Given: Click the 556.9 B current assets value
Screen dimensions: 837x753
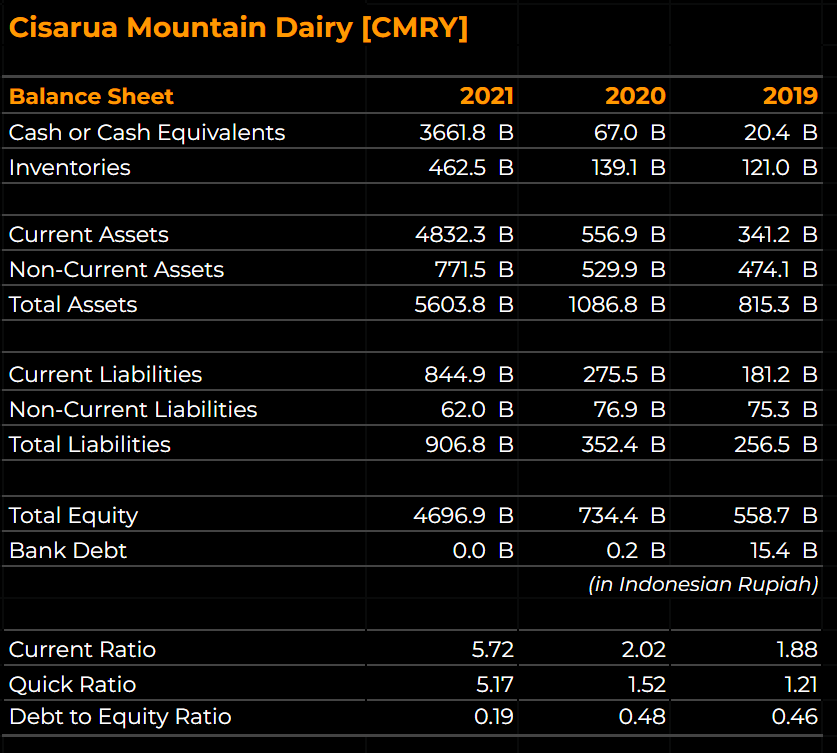Looking at the screenshot, I should (623, 235).
